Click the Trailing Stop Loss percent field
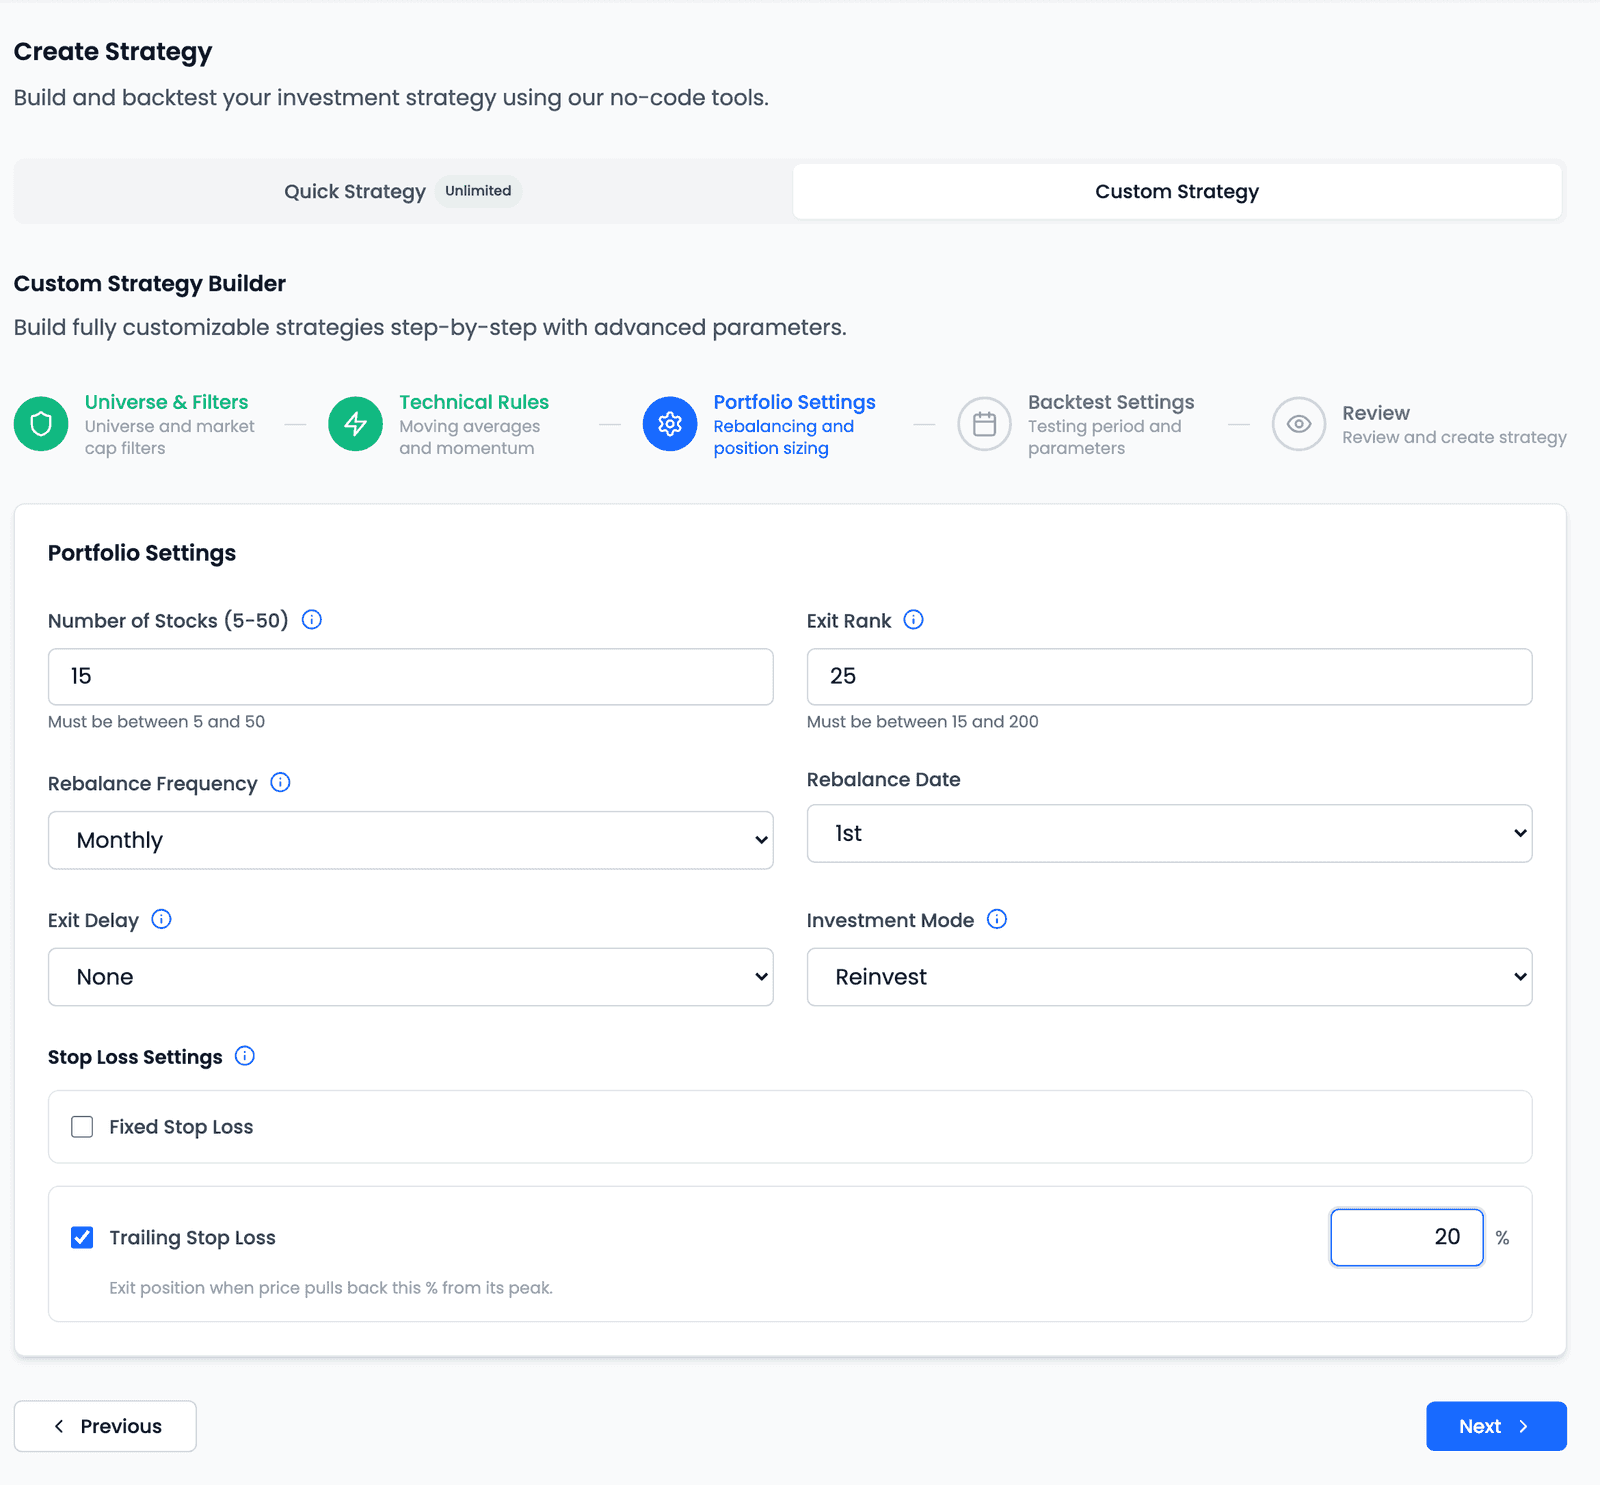This screenshot has width=1600, height=1485. (1407, 1237)
